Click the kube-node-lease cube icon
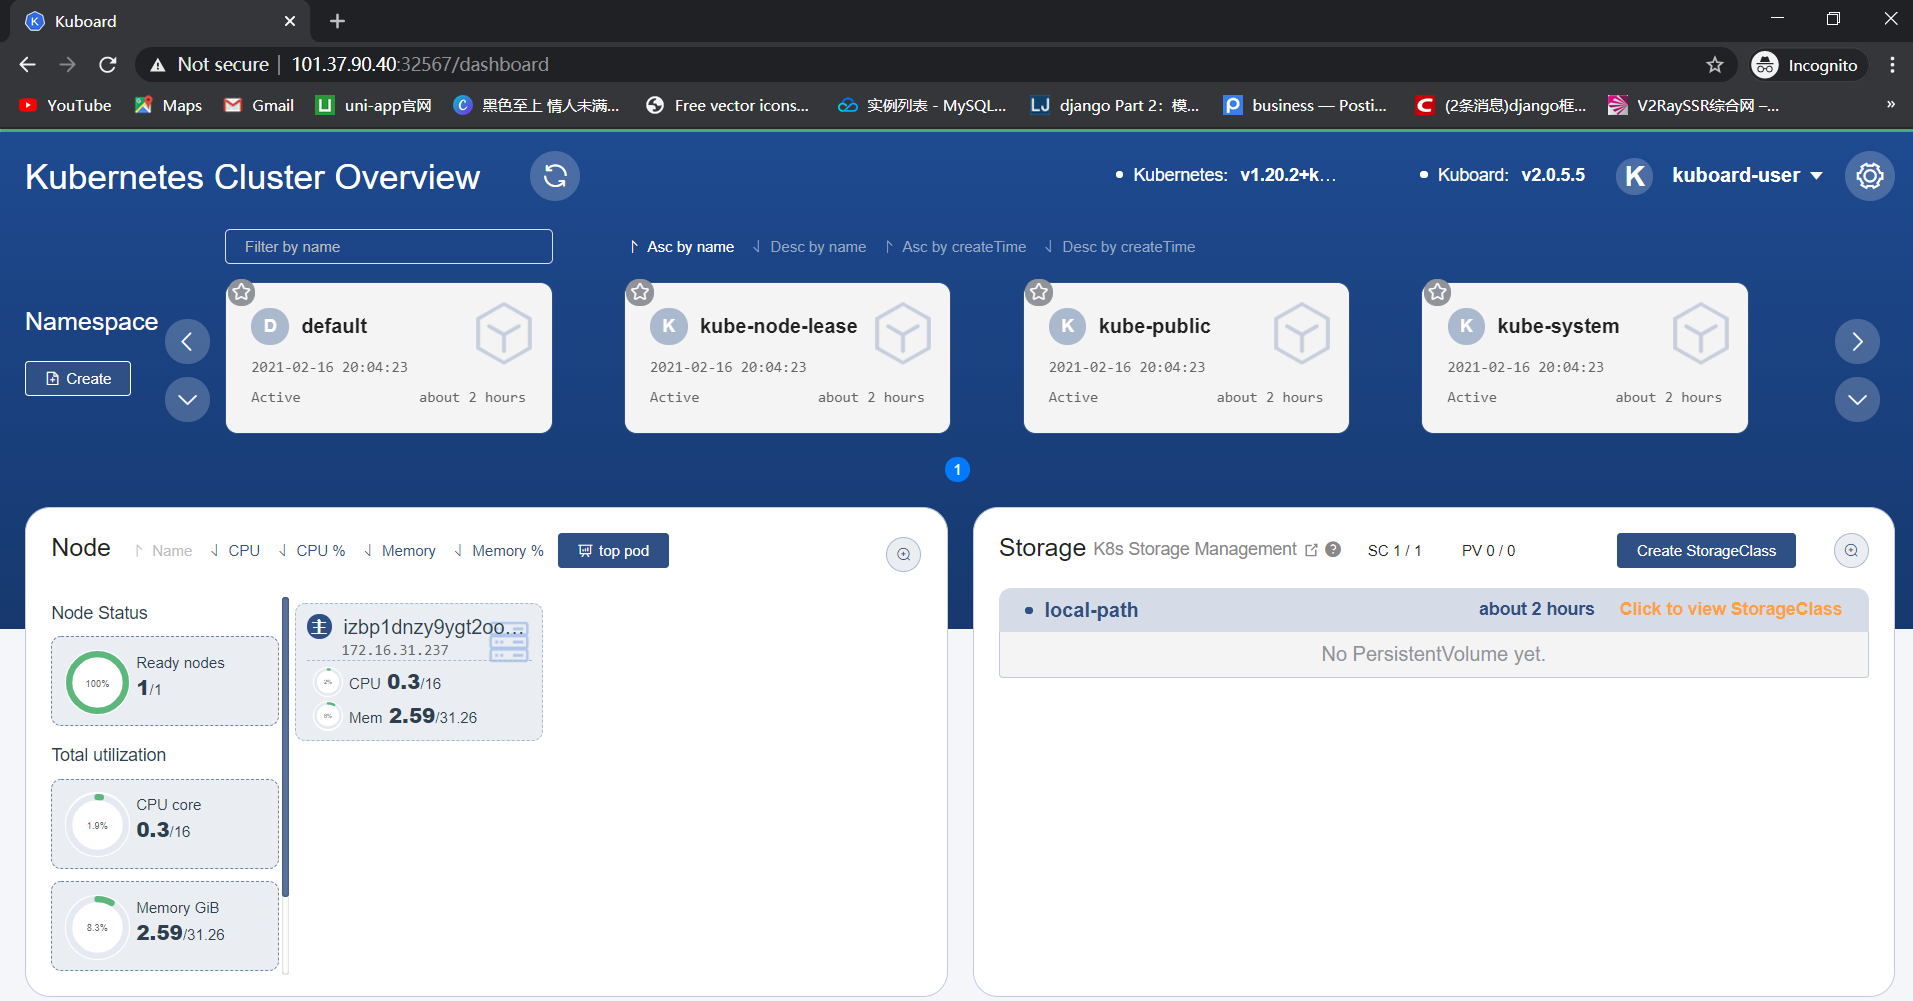Image resolution: width=1913 pixels, height=1001 pixels. pos(903,334)
